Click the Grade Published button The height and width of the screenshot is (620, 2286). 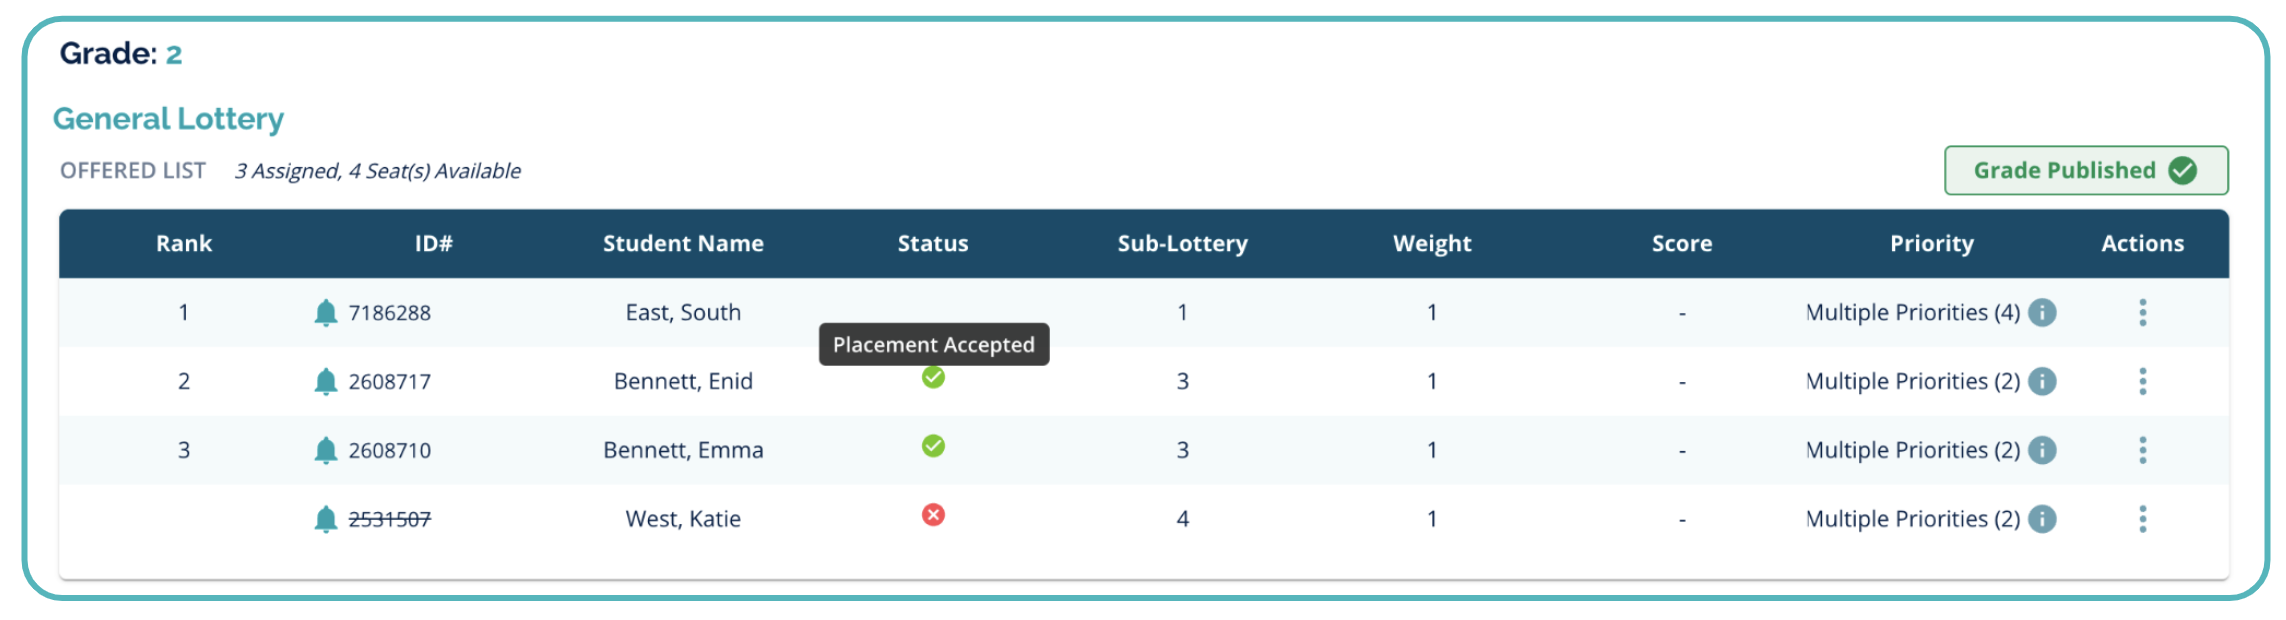coord(2085,171)
